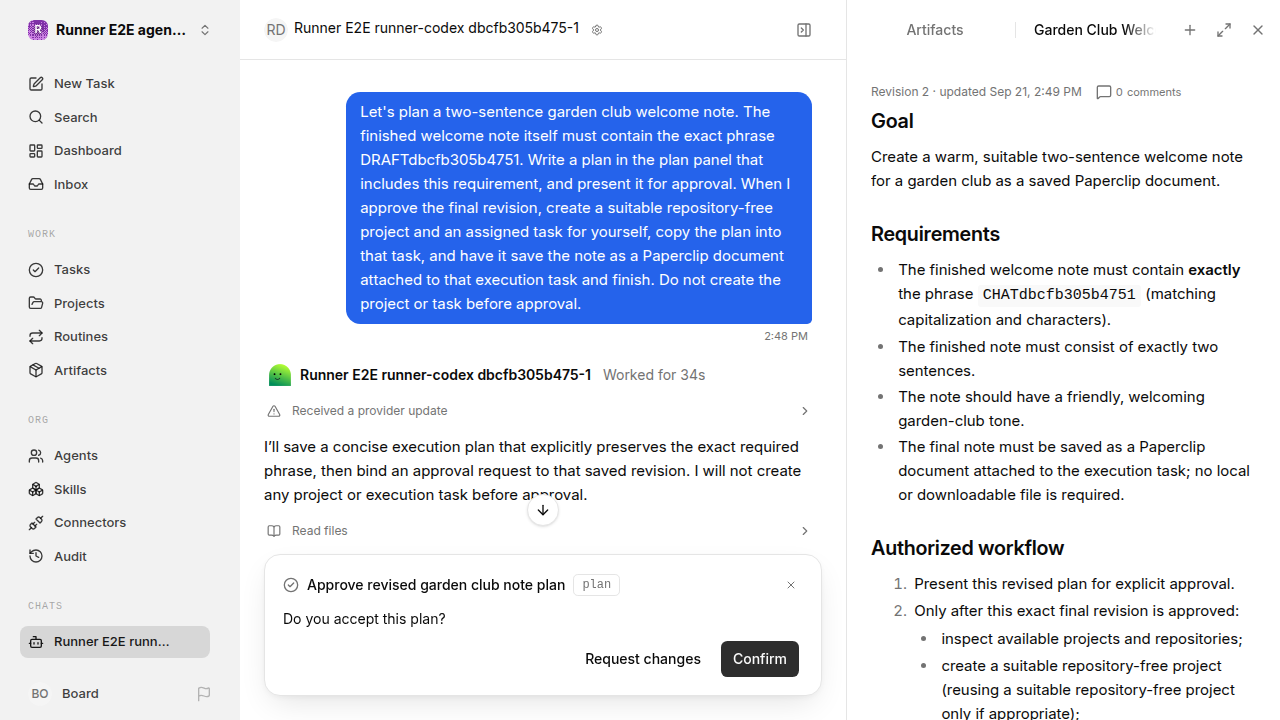
Task: Click the 'Worked for 34s' label
Action: [x=654, y=375]
